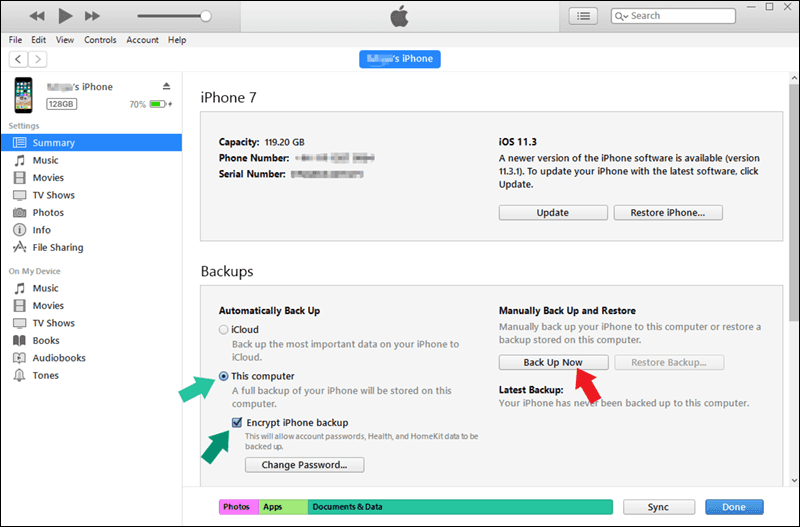
Task: Select the This computer radio button
Action: click(x=223, y=376)
